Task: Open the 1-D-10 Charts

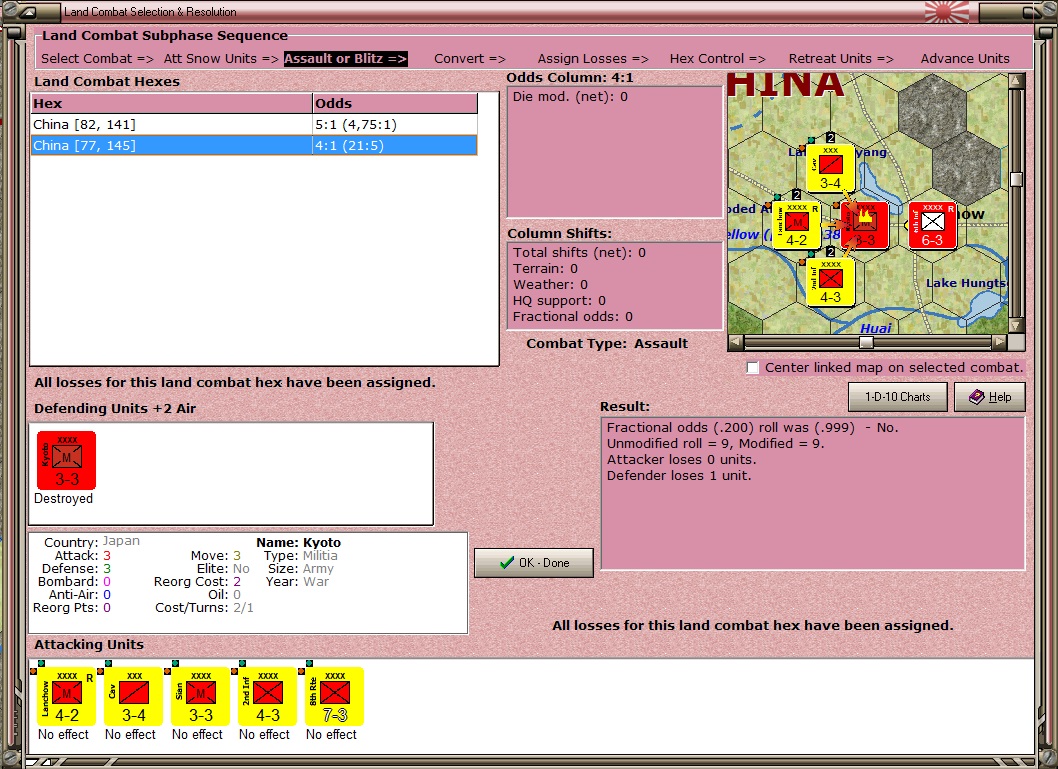Action: click(896, 397)
